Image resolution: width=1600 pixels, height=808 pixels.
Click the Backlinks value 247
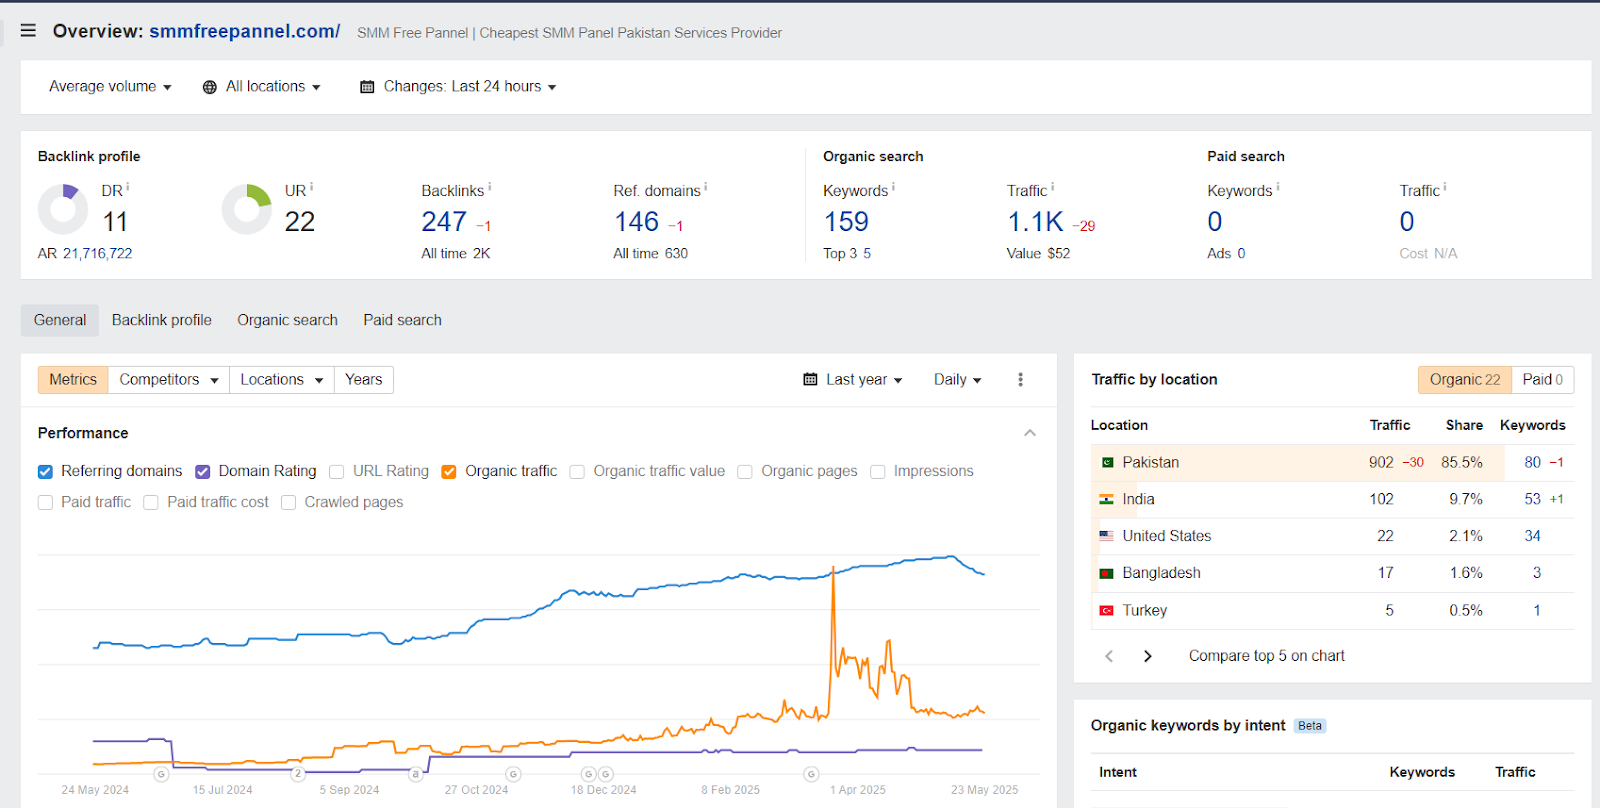444,222
